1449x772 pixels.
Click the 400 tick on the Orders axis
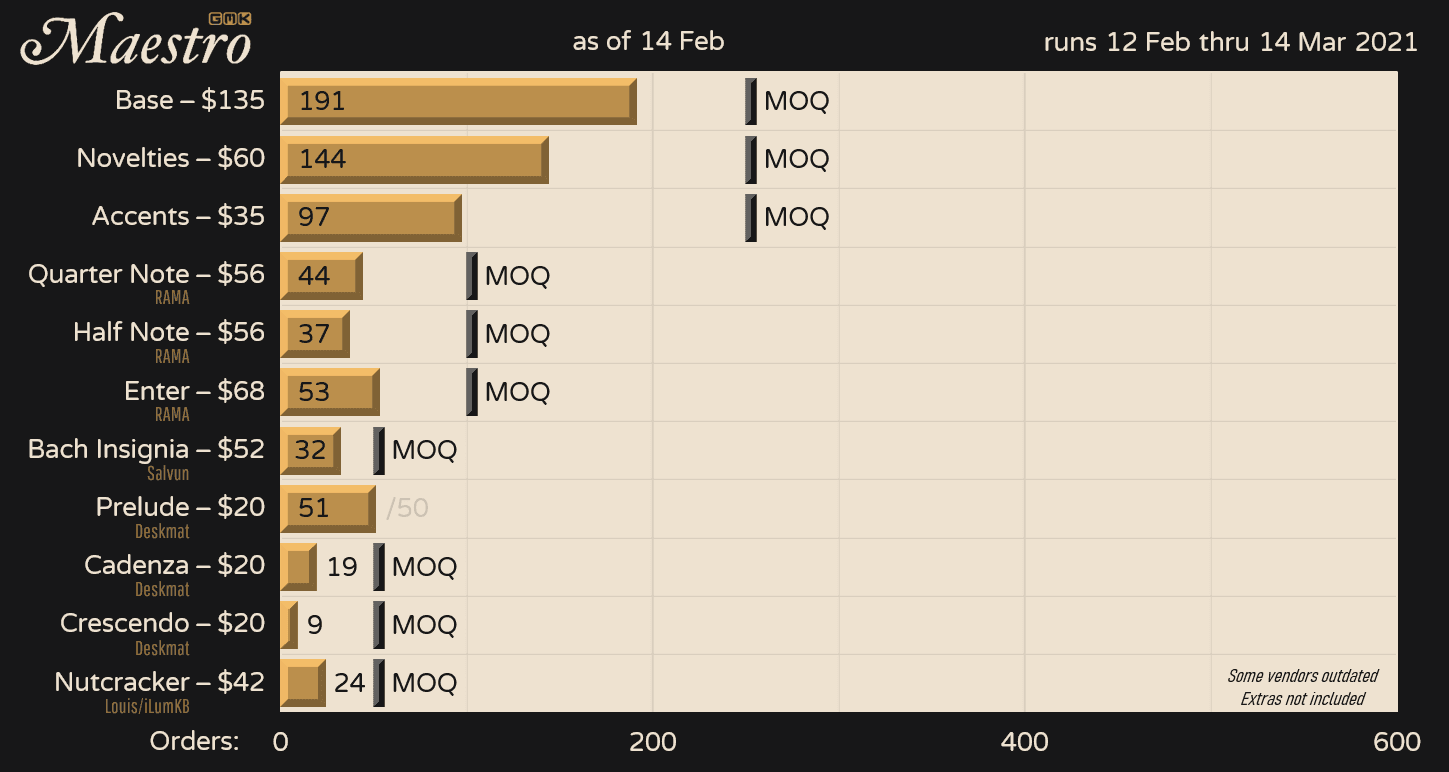pos(1025,742)
